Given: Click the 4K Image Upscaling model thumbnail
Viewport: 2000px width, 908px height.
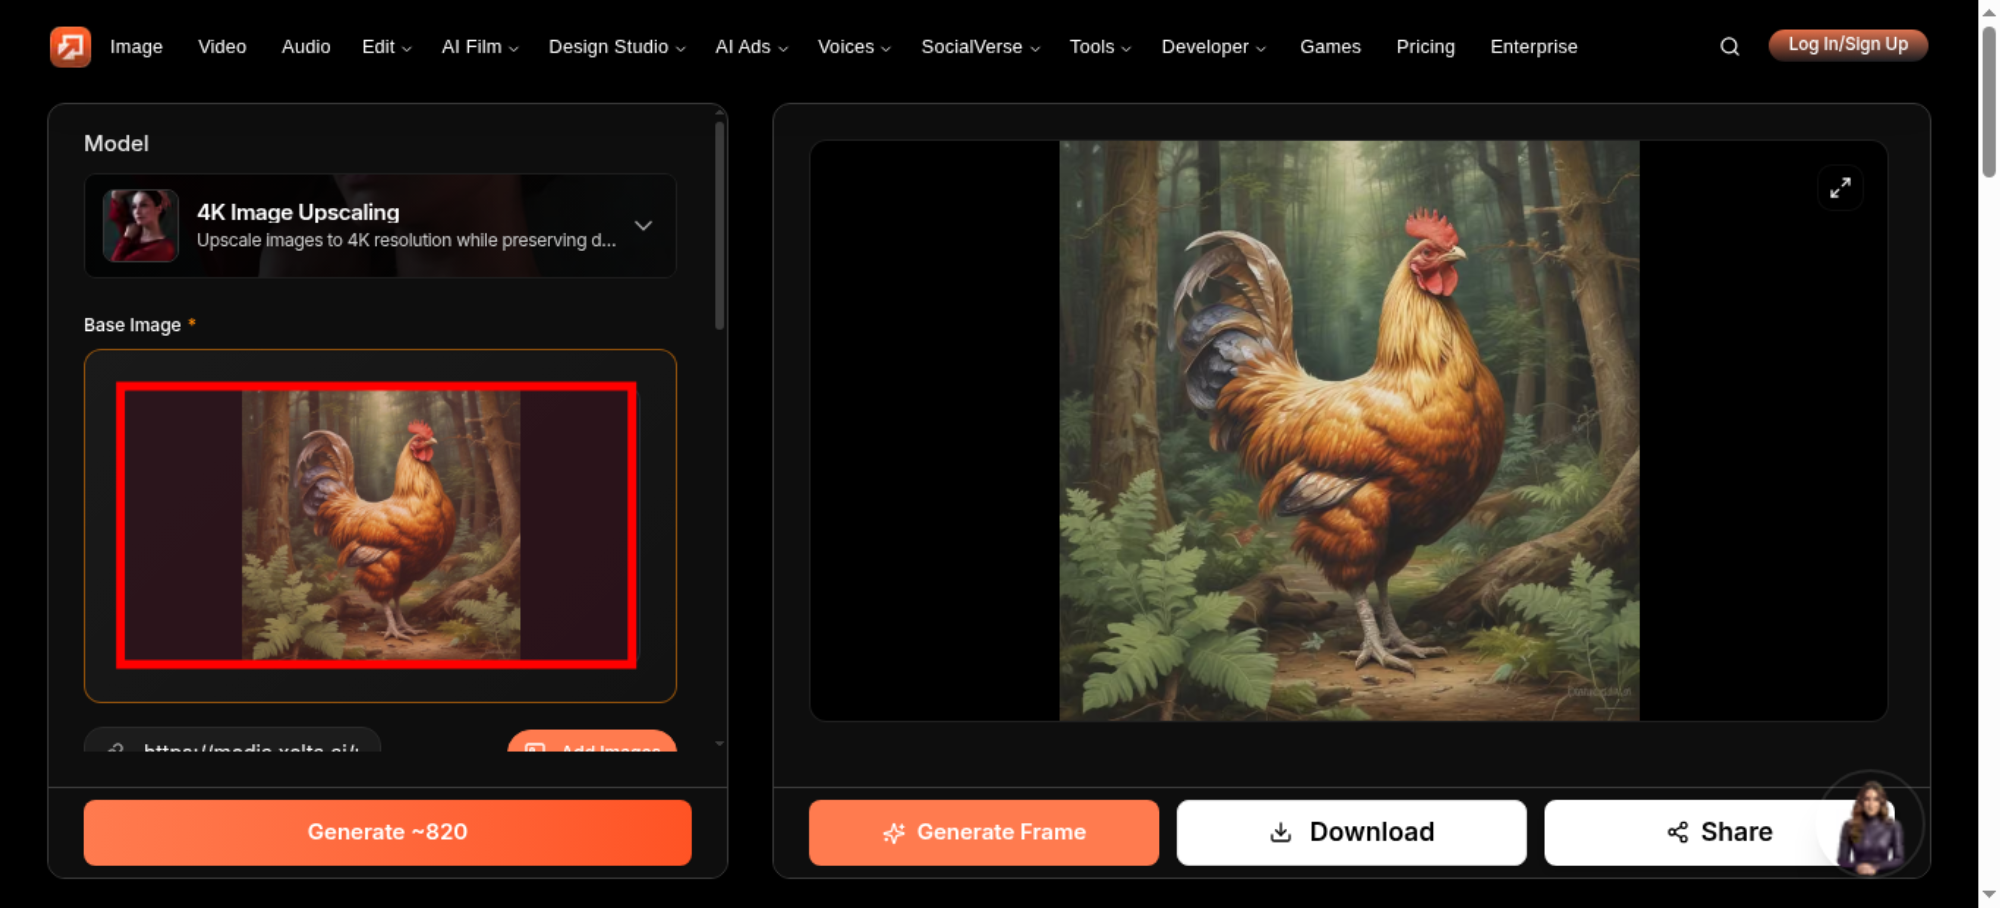Looking at the screenshot, I should [141, 226].
